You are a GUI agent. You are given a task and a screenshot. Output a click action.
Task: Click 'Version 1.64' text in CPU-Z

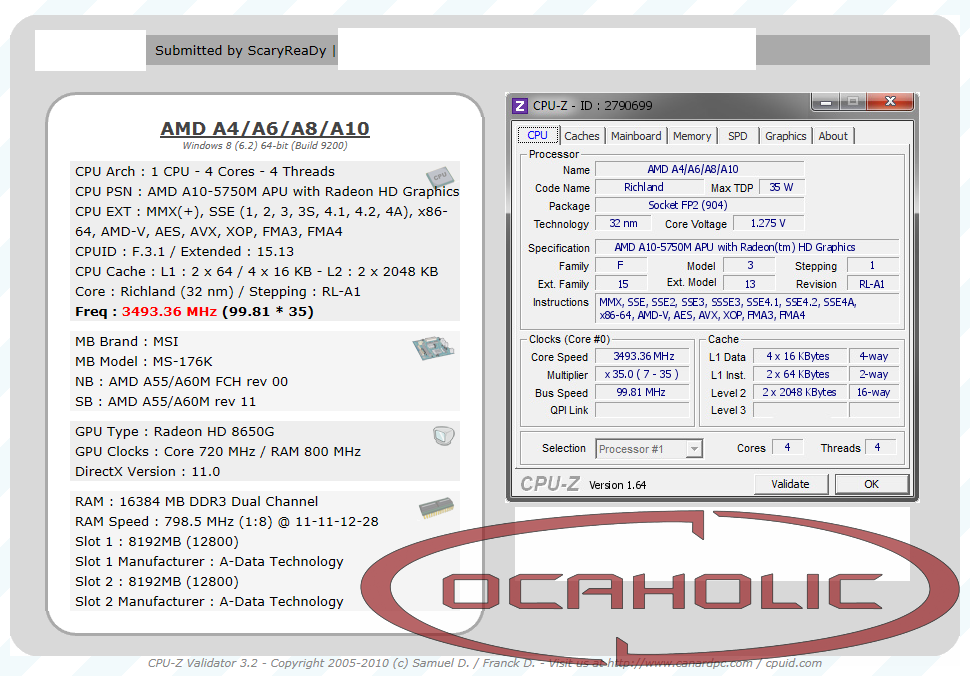pyautogui.click(x=617, y=486)
